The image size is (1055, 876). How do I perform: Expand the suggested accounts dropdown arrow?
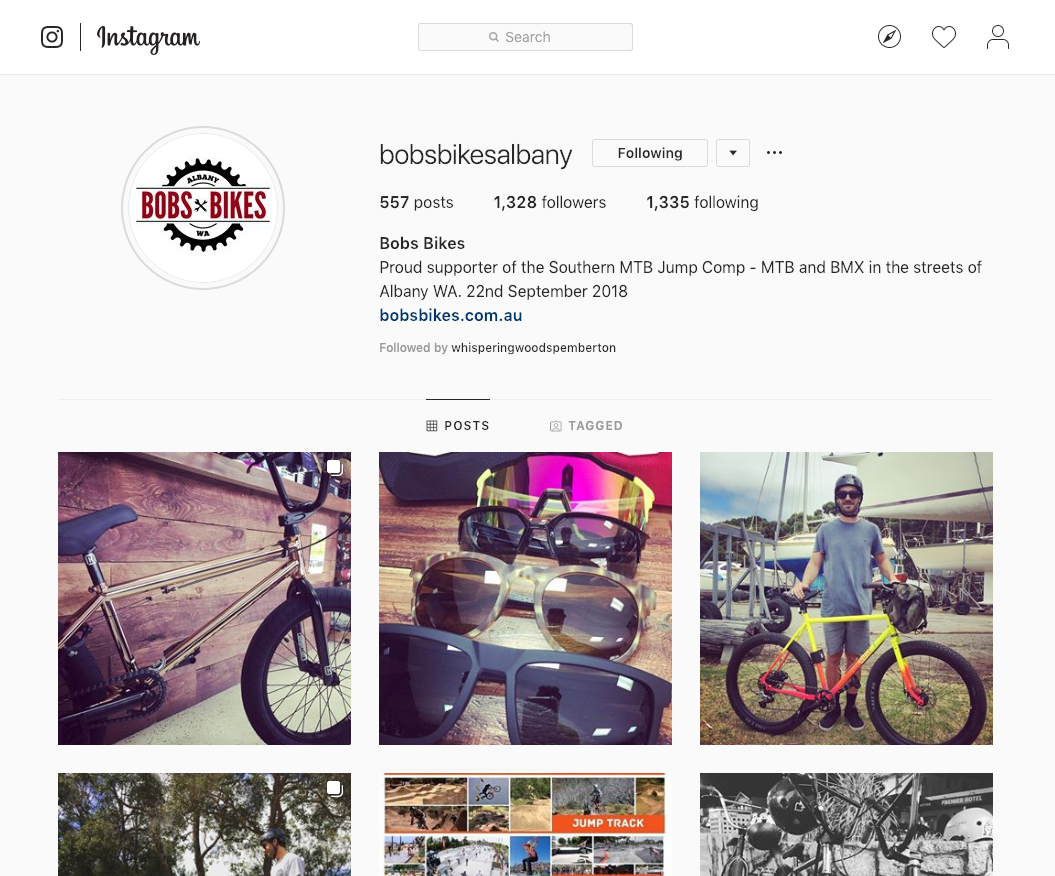pos(733,153)
